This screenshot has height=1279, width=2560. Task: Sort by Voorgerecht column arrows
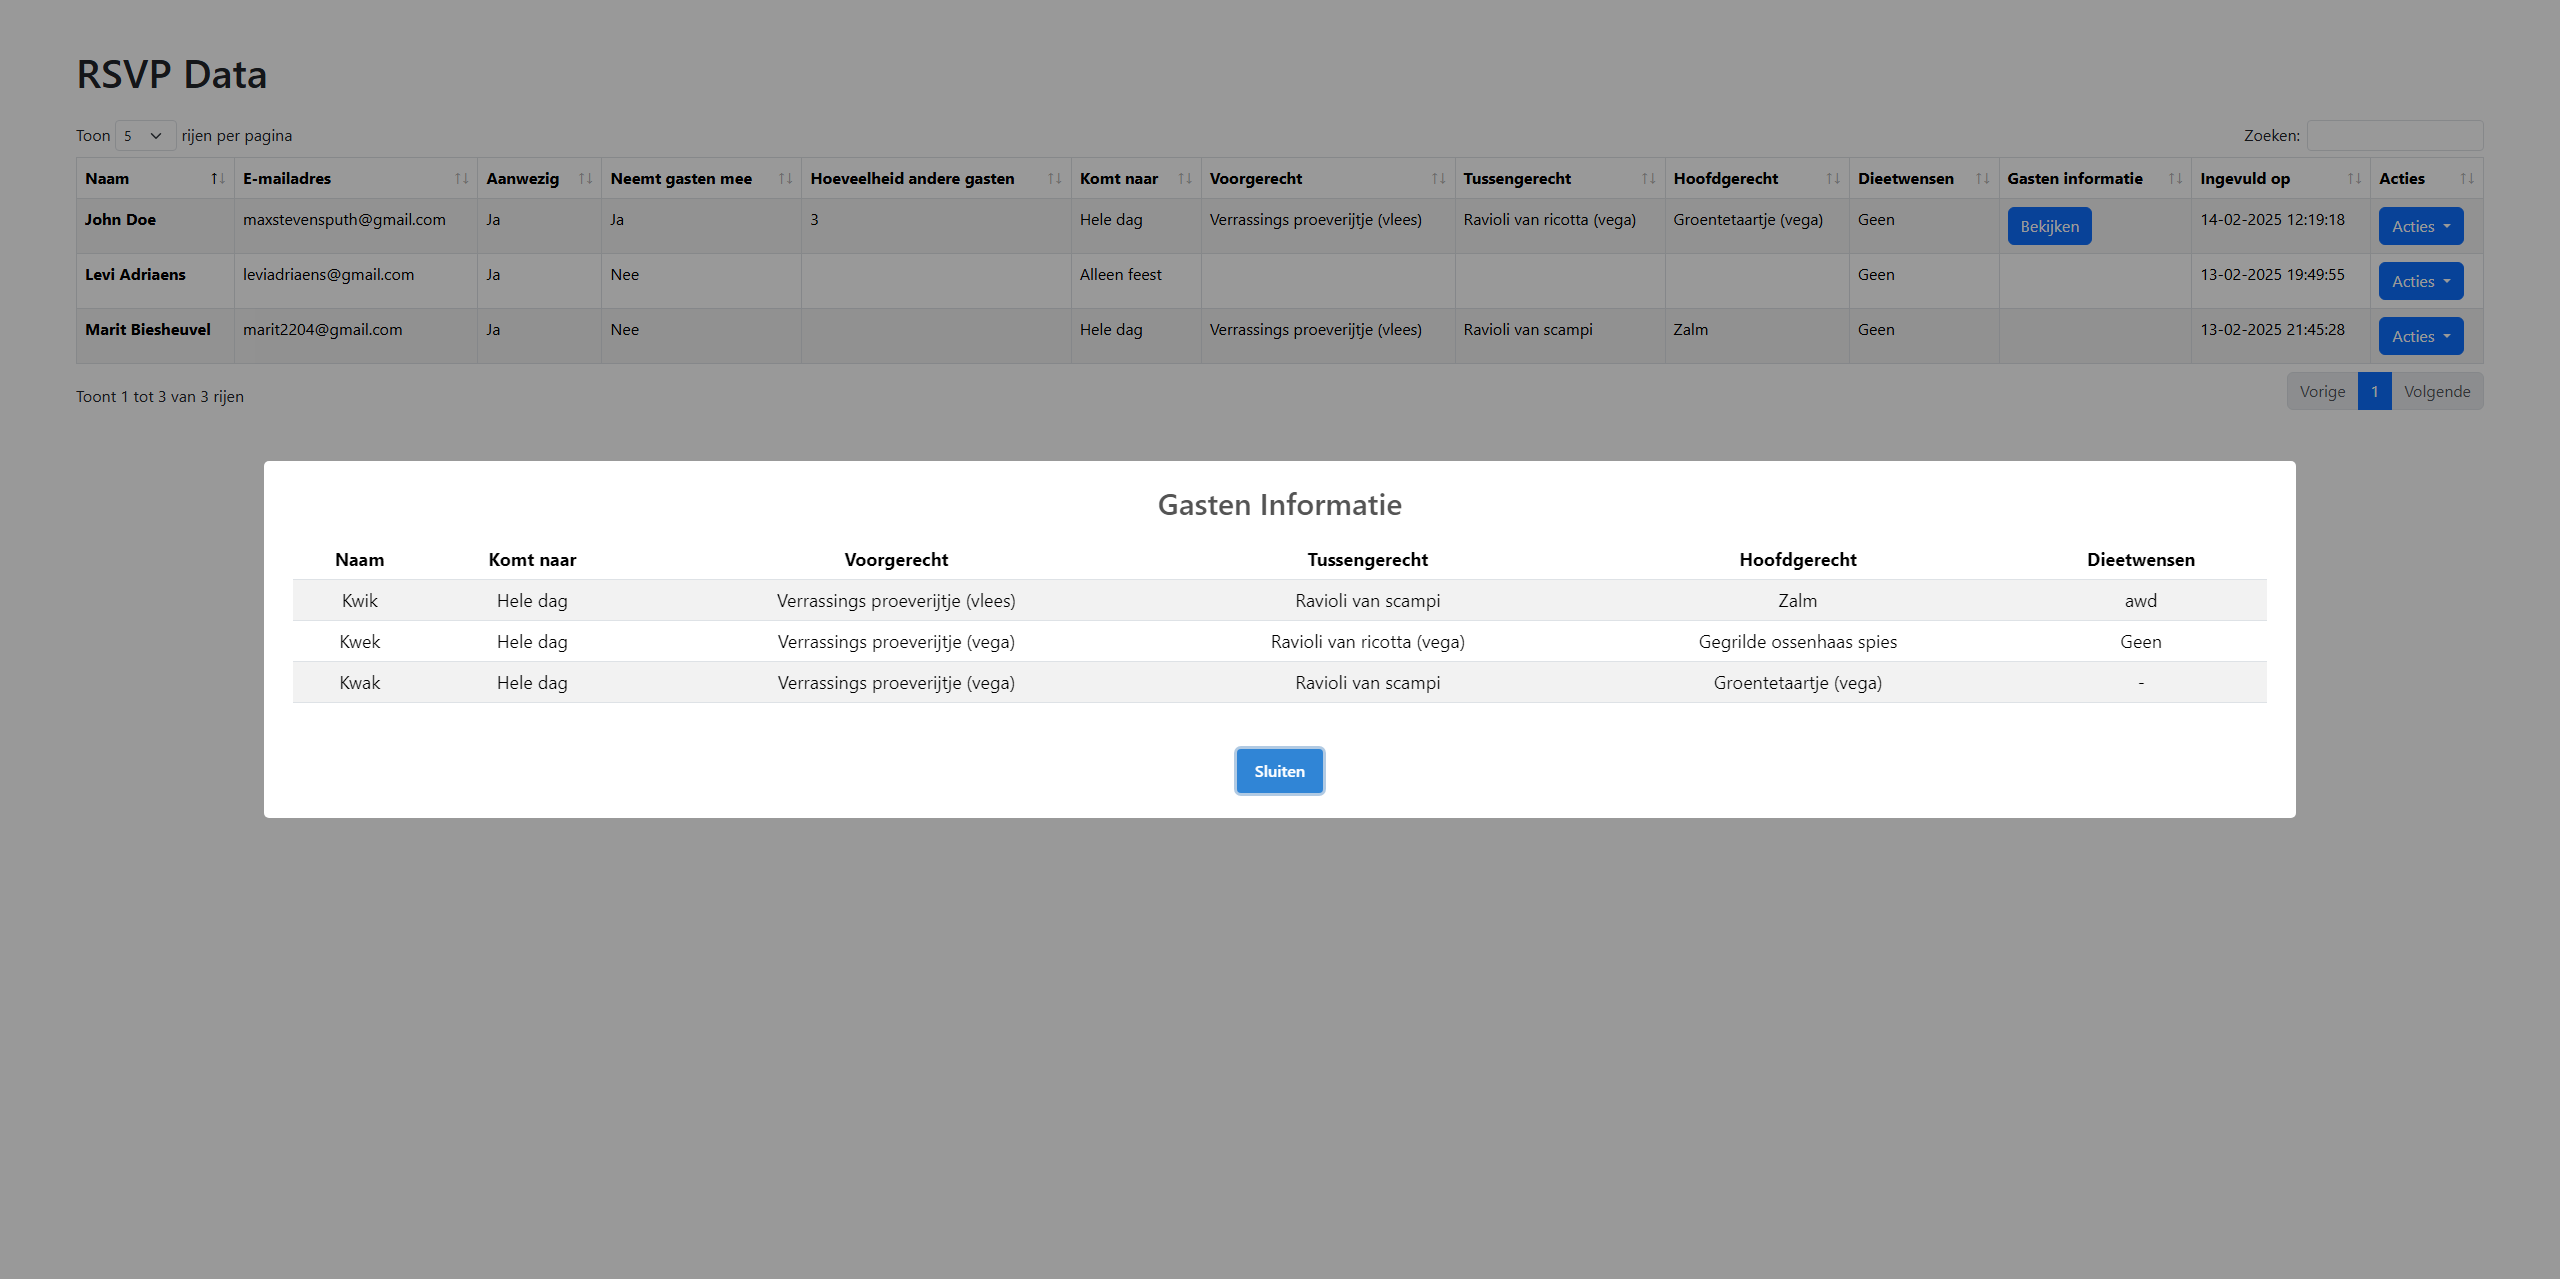coord(1438,179)
